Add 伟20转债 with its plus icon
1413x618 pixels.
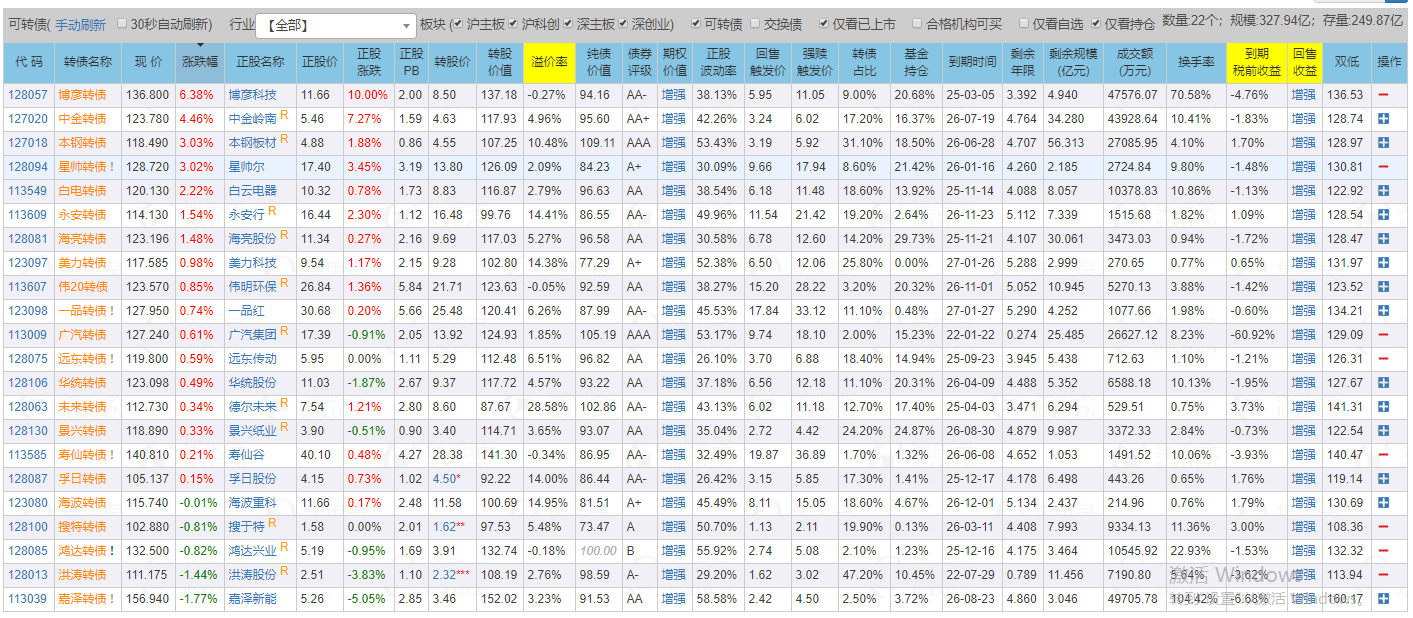(1384, 287)
